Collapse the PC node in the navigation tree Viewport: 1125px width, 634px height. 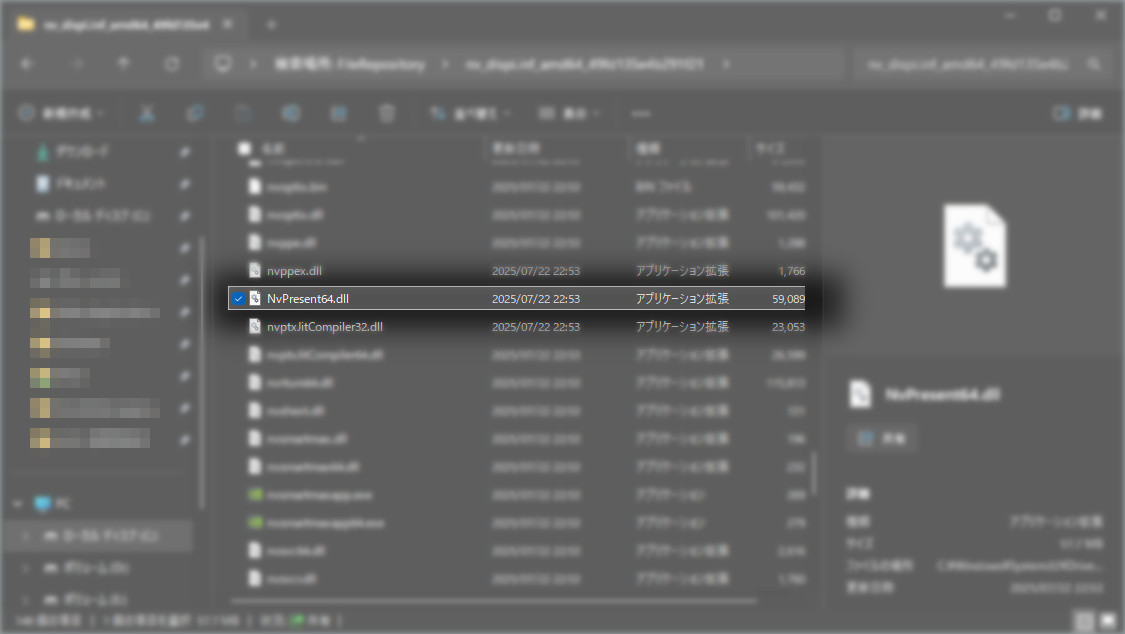[x=17, y=503]
